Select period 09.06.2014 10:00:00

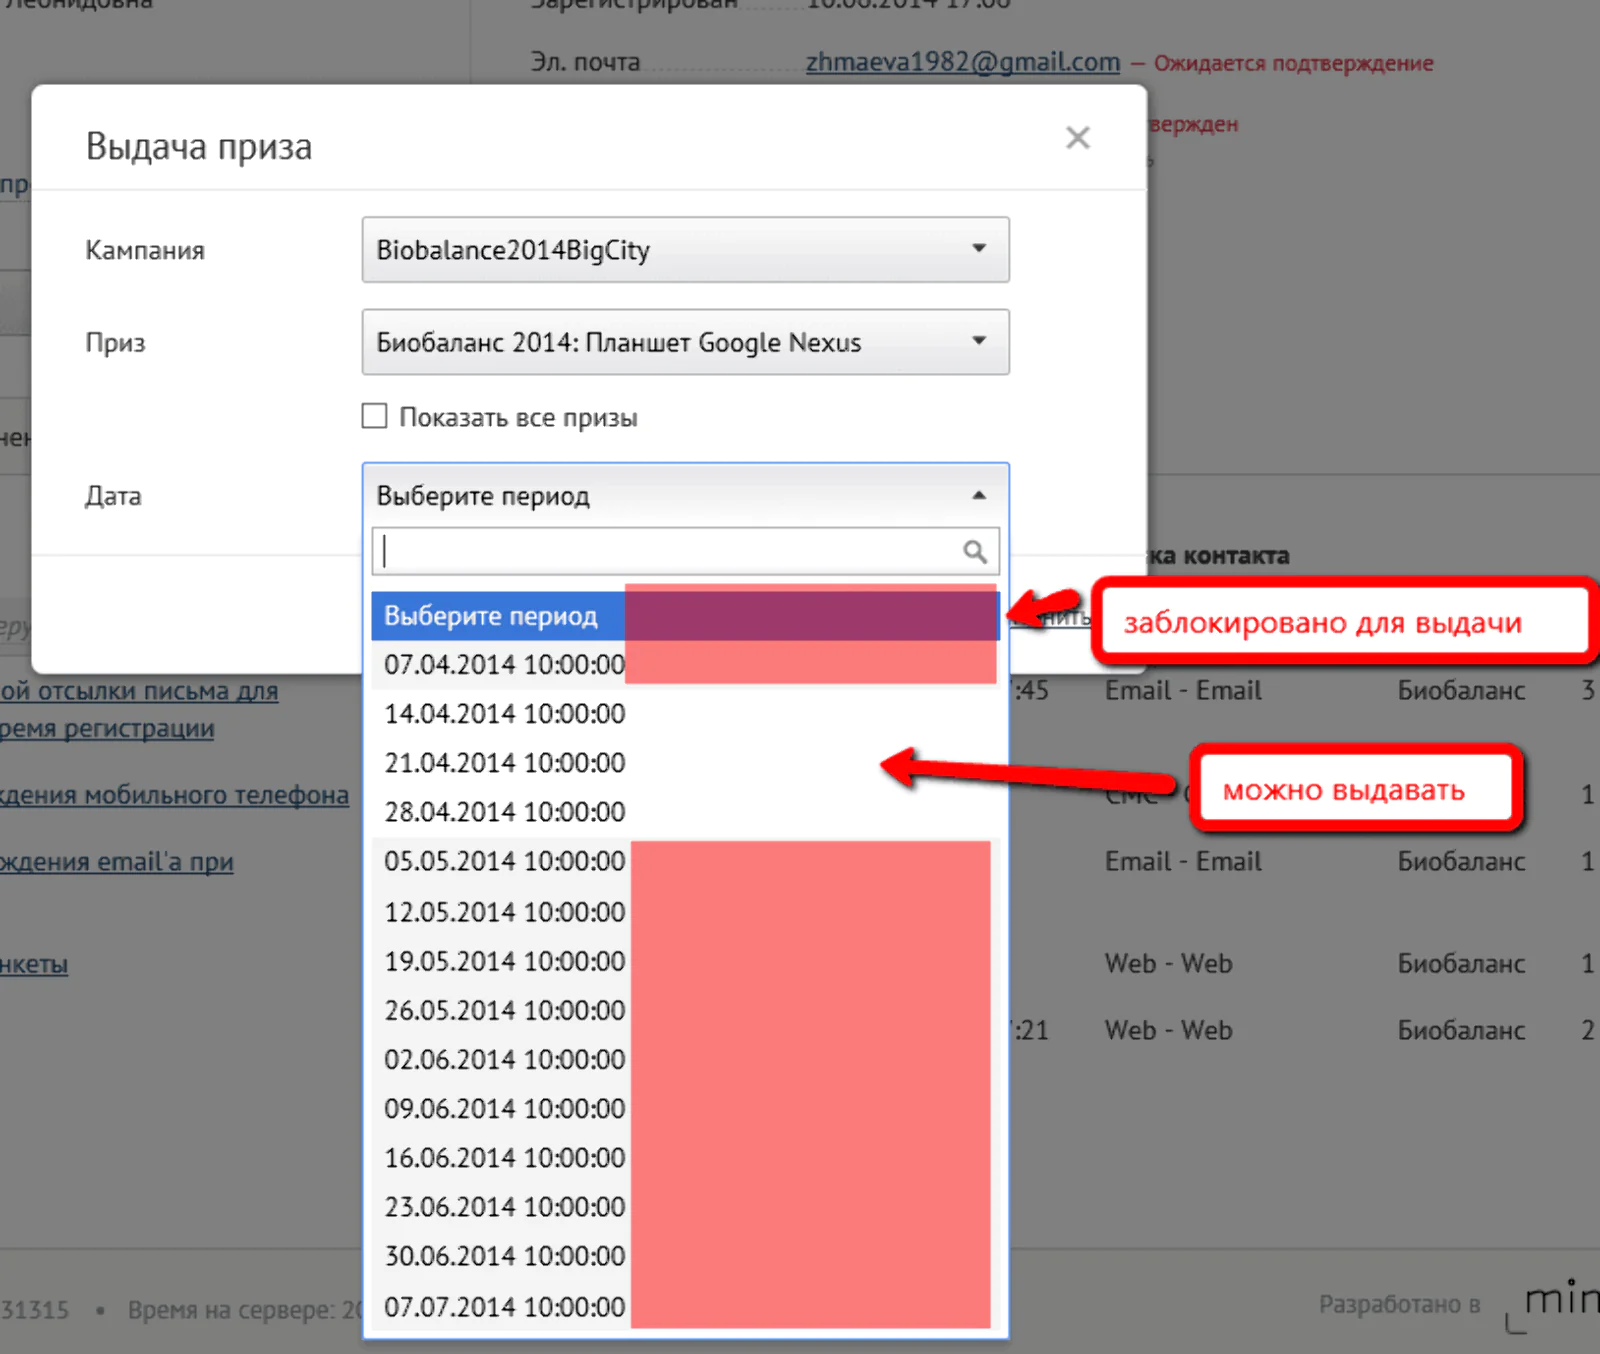[x=685, y=1108]
